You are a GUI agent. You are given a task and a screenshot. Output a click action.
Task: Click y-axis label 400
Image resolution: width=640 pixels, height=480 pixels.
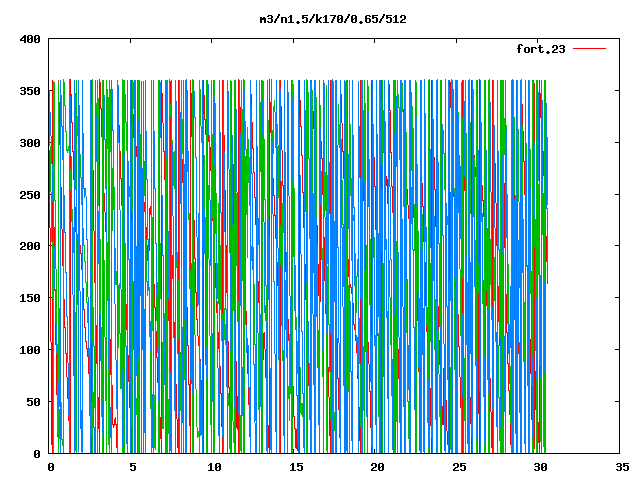pos(30,40)
